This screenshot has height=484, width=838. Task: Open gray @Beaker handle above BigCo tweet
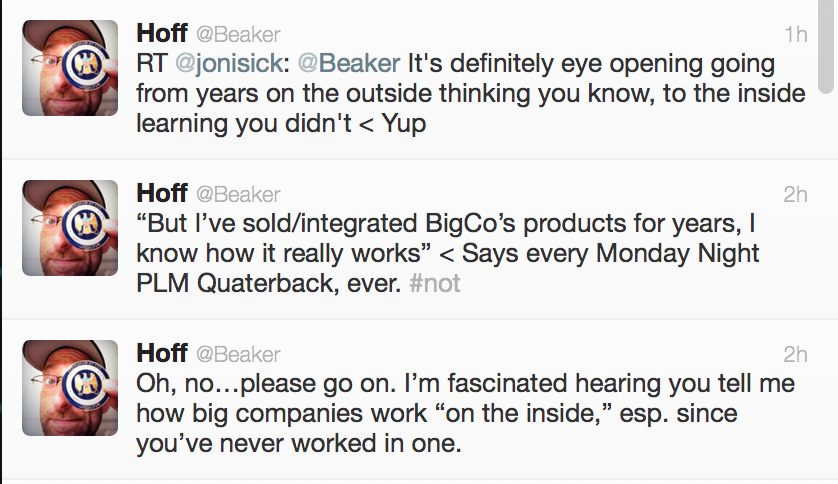238,194
